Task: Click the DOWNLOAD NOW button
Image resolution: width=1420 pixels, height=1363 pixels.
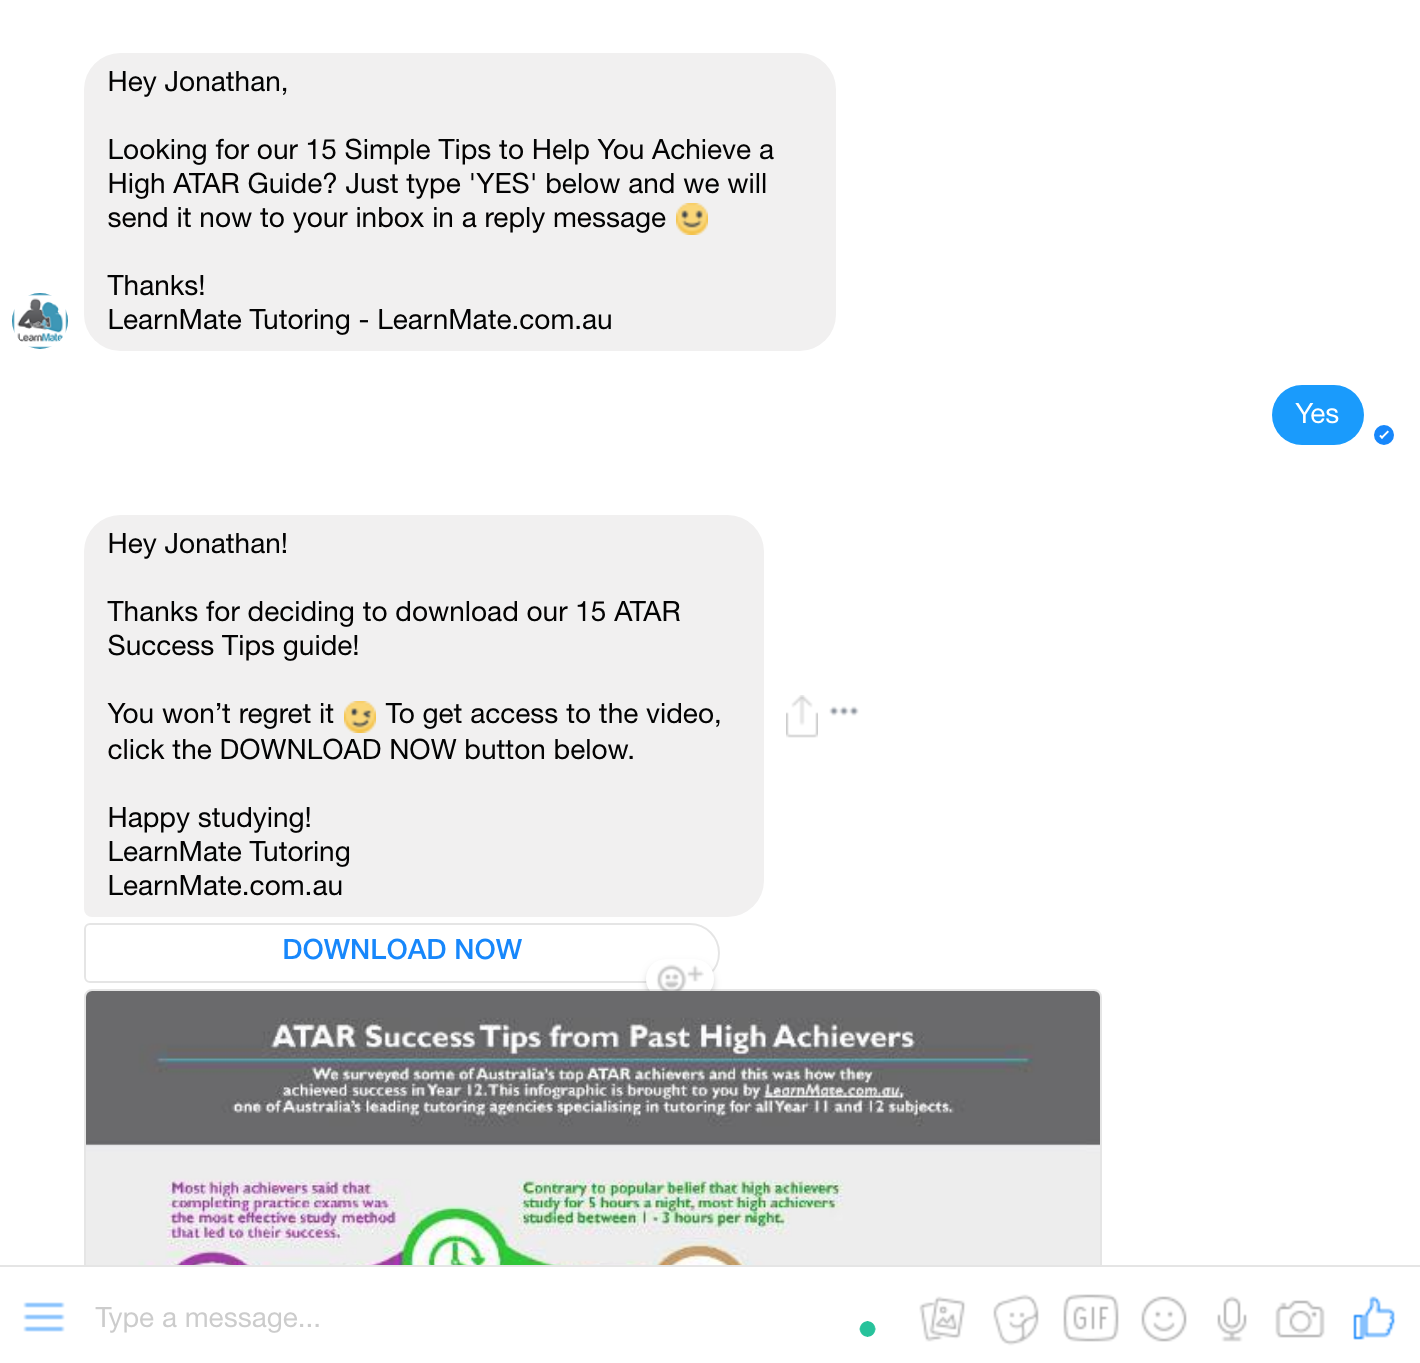Action: coord(402,951)
